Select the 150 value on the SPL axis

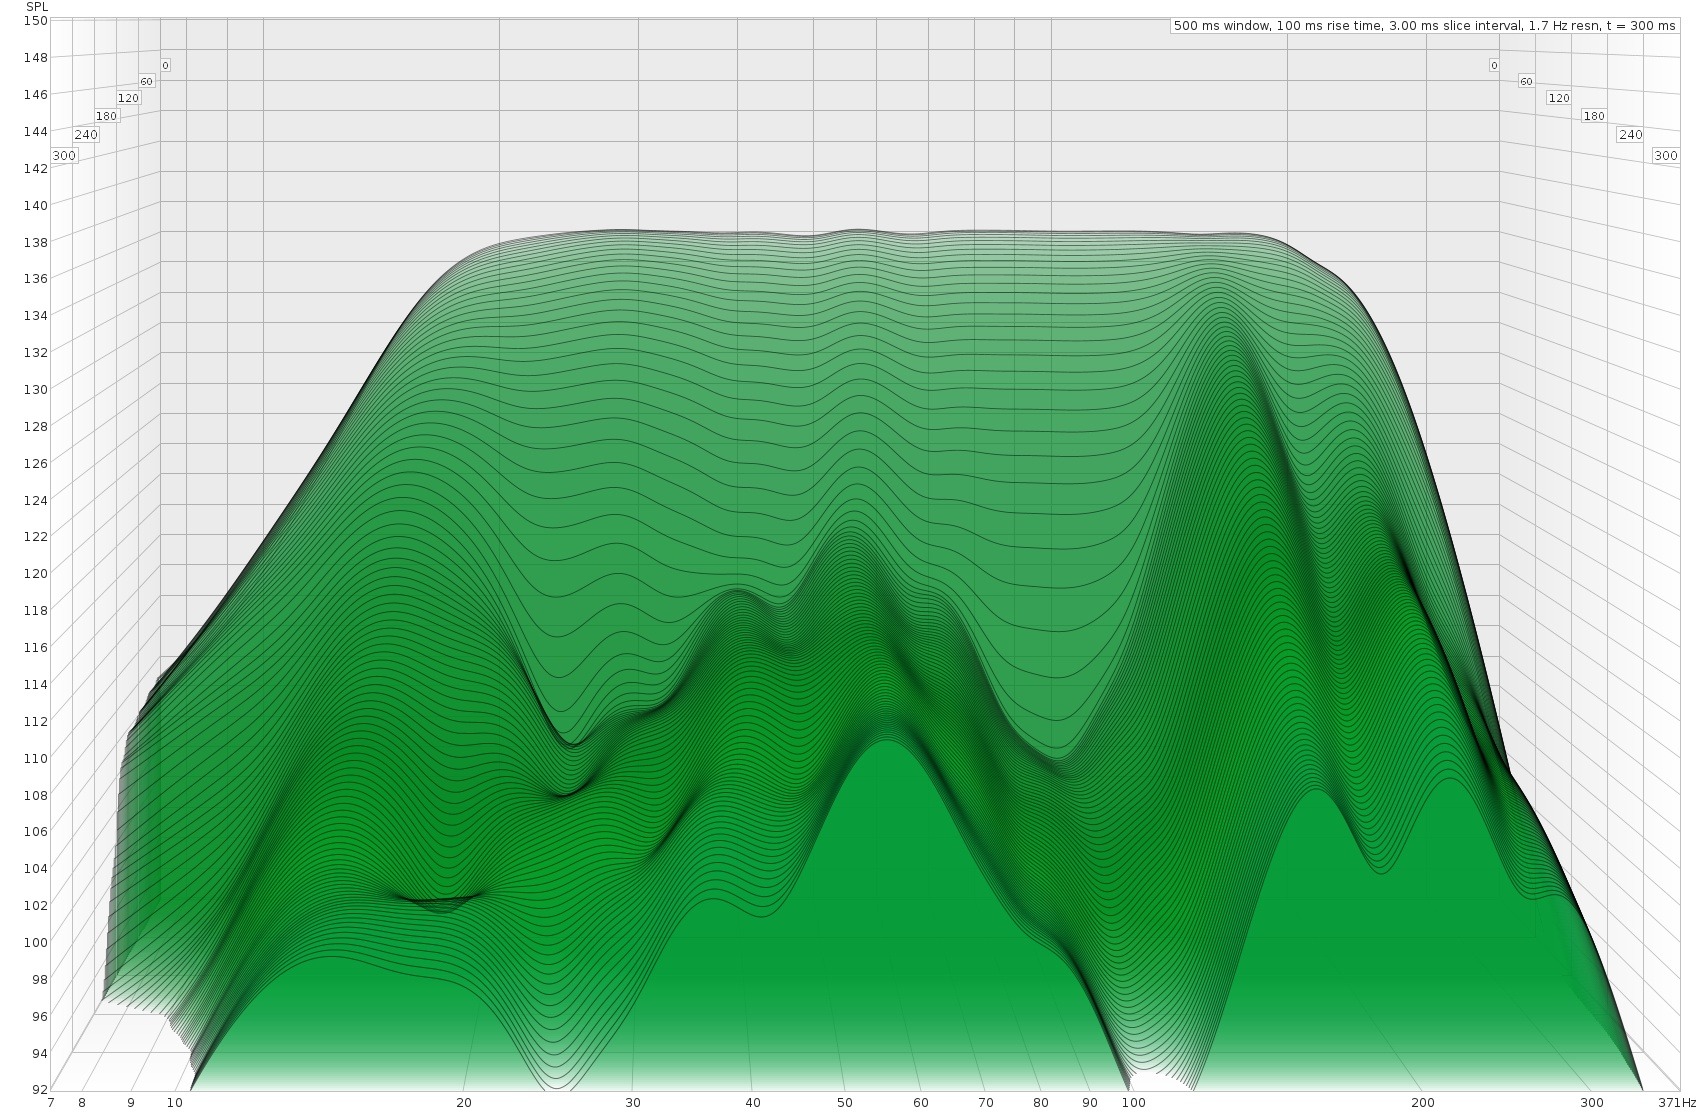pos(36,21)
